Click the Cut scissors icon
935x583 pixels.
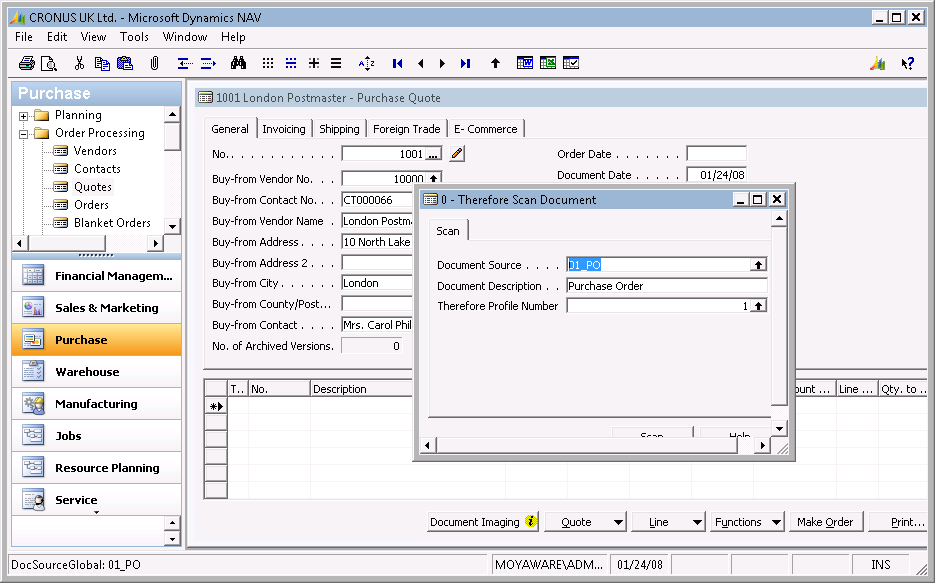[79, 63]
